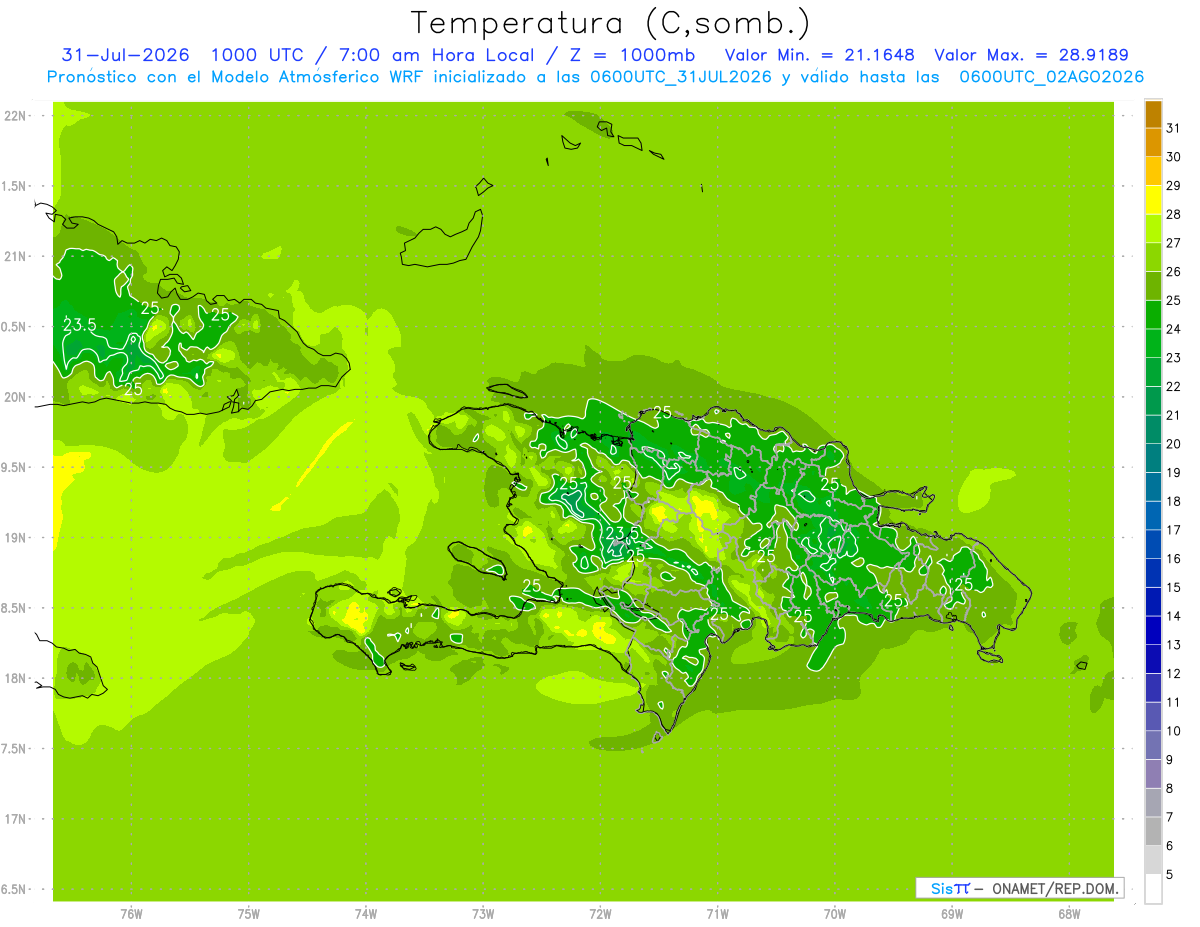Click the 22N latitude axis label
This screenshot has width=1200, height=927.
click(x=16, y=116)
